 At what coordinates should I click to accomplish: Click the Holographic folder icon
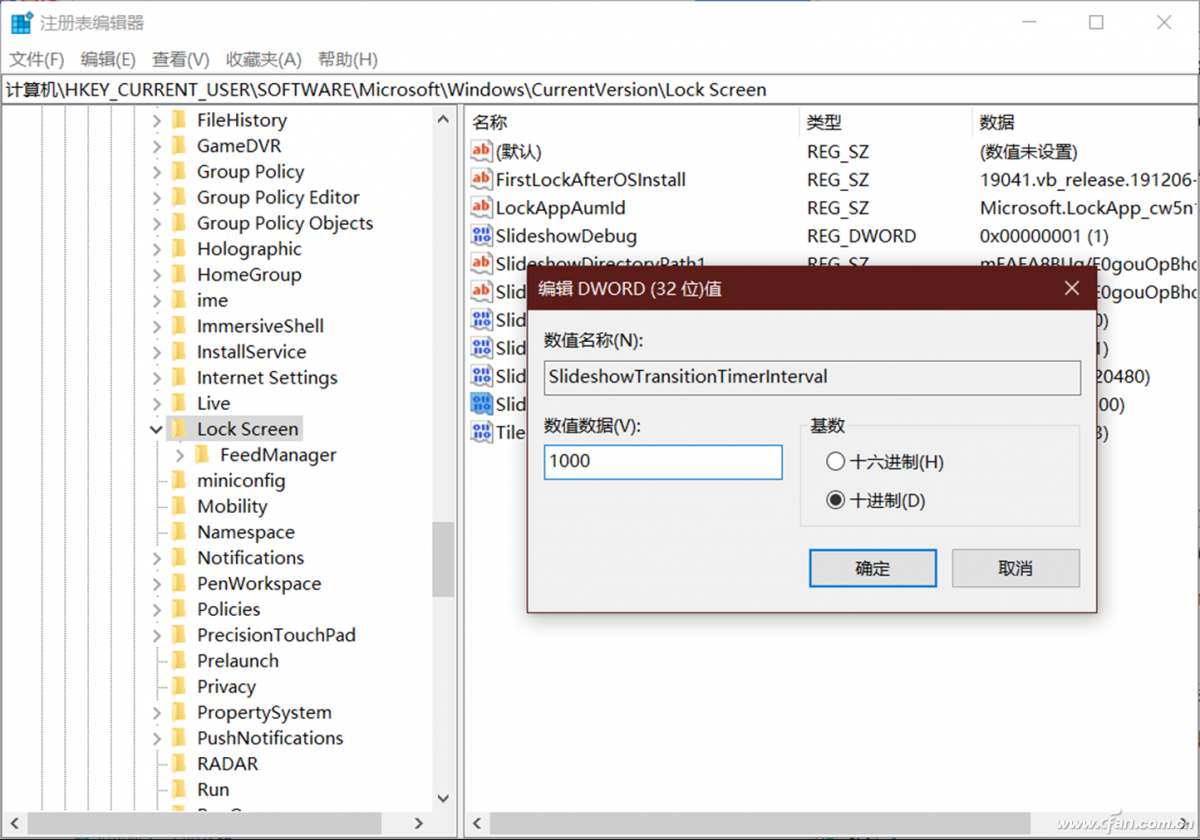(x=179, y=249)
